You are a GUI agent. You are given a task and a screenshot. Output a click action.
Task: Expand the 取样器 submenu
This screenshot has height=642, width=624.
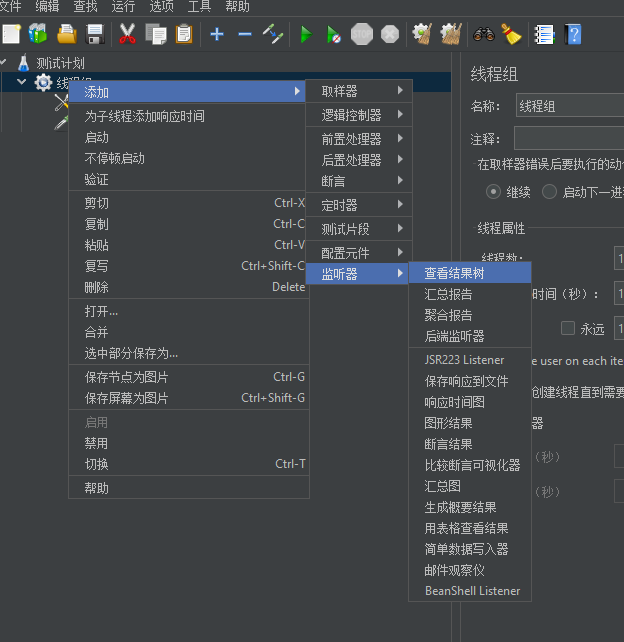click(359, 91)
